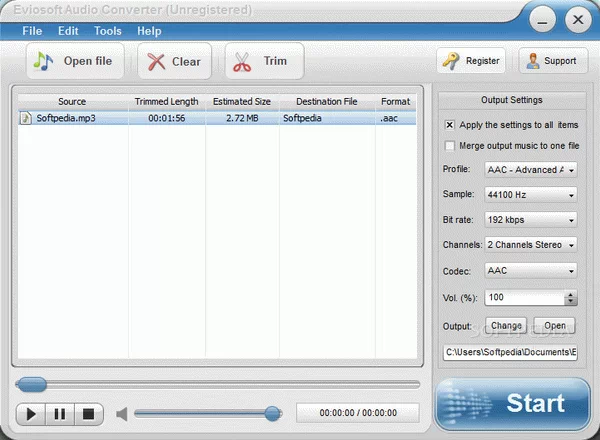Expand the Profile dropdown showing AAC

[x=531, y=169]
